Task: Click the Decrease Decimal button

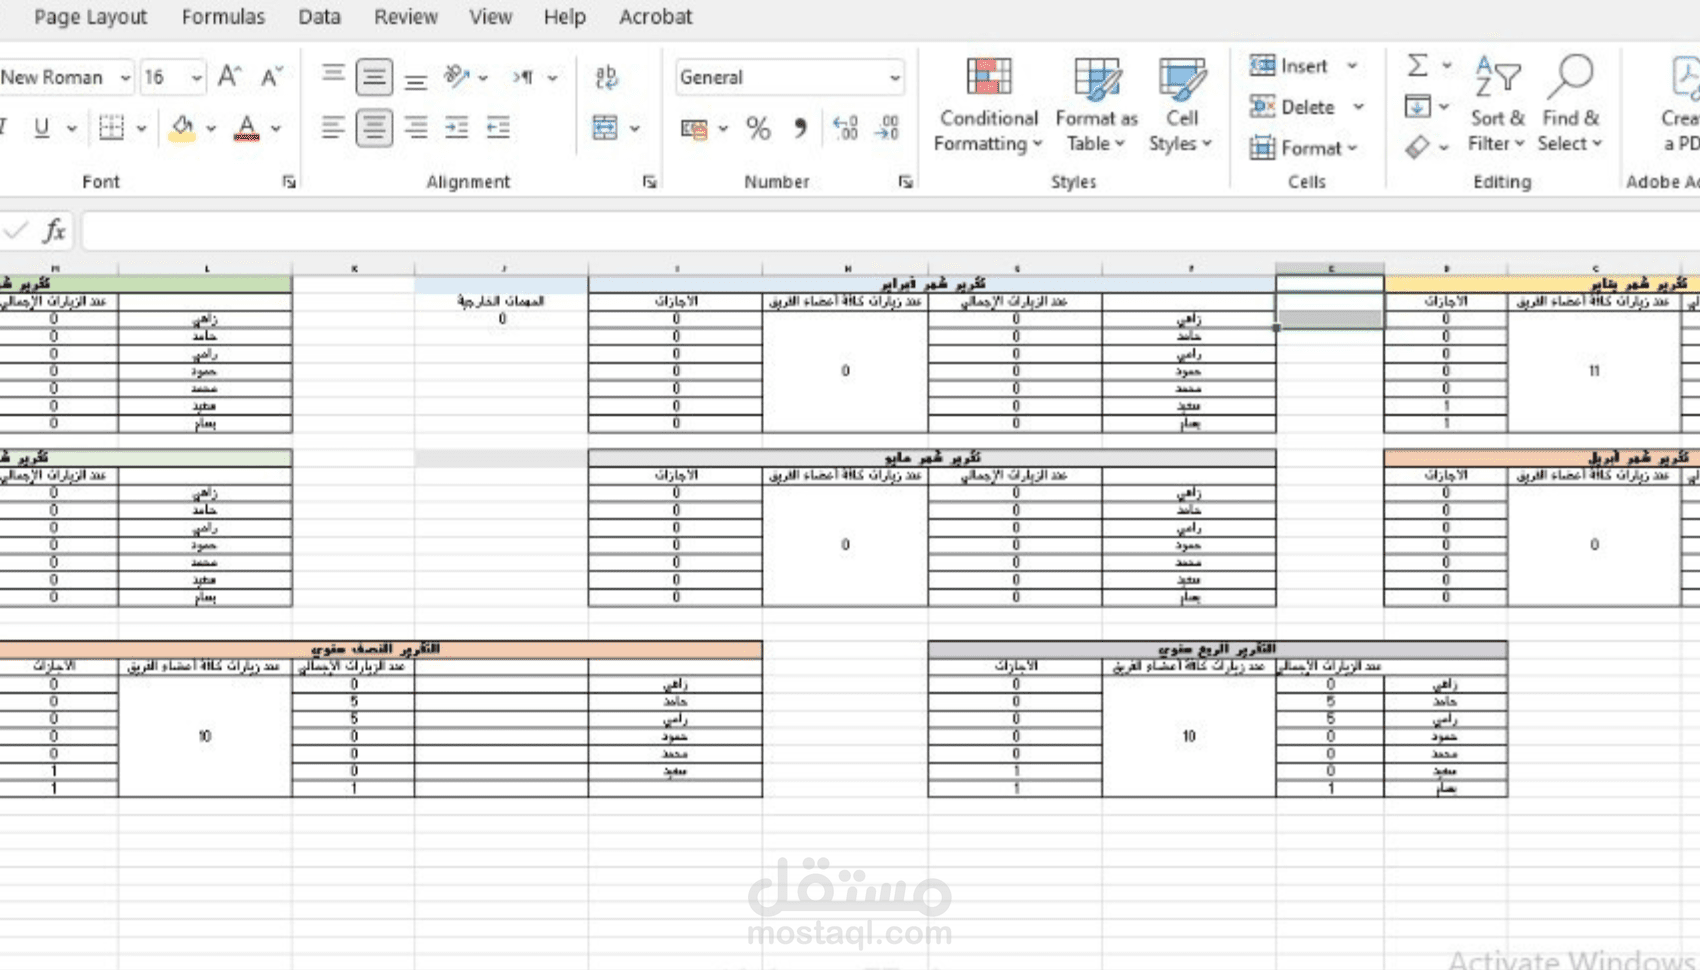Action: click(x=887, y=129)
